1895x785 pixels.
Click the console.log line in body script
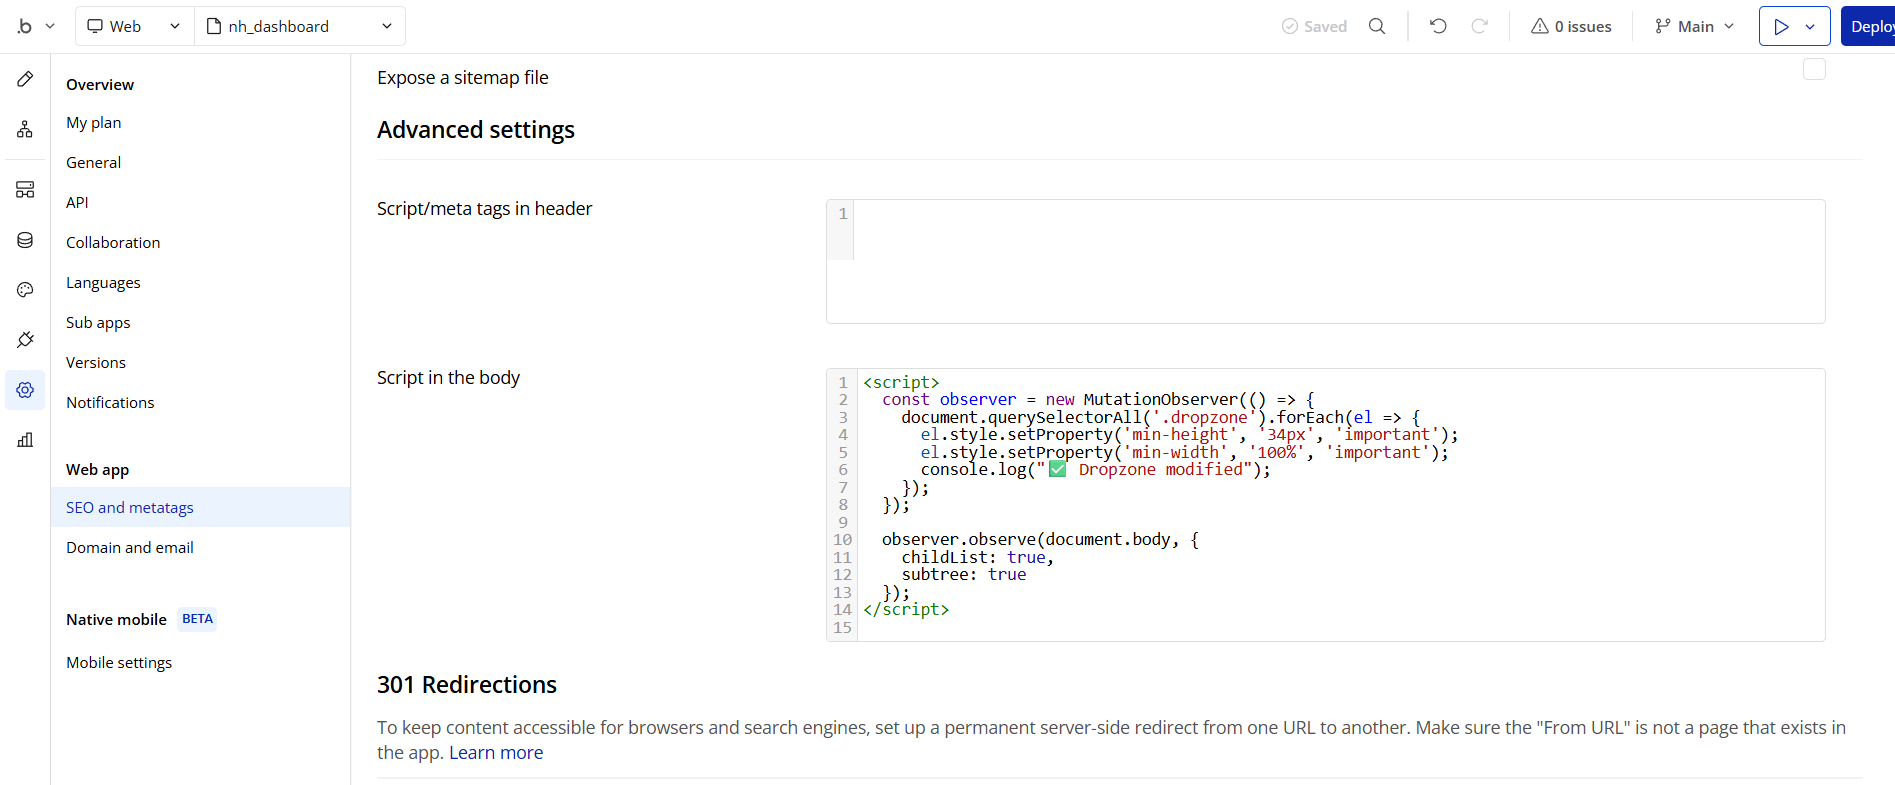tap(1095, 470)
